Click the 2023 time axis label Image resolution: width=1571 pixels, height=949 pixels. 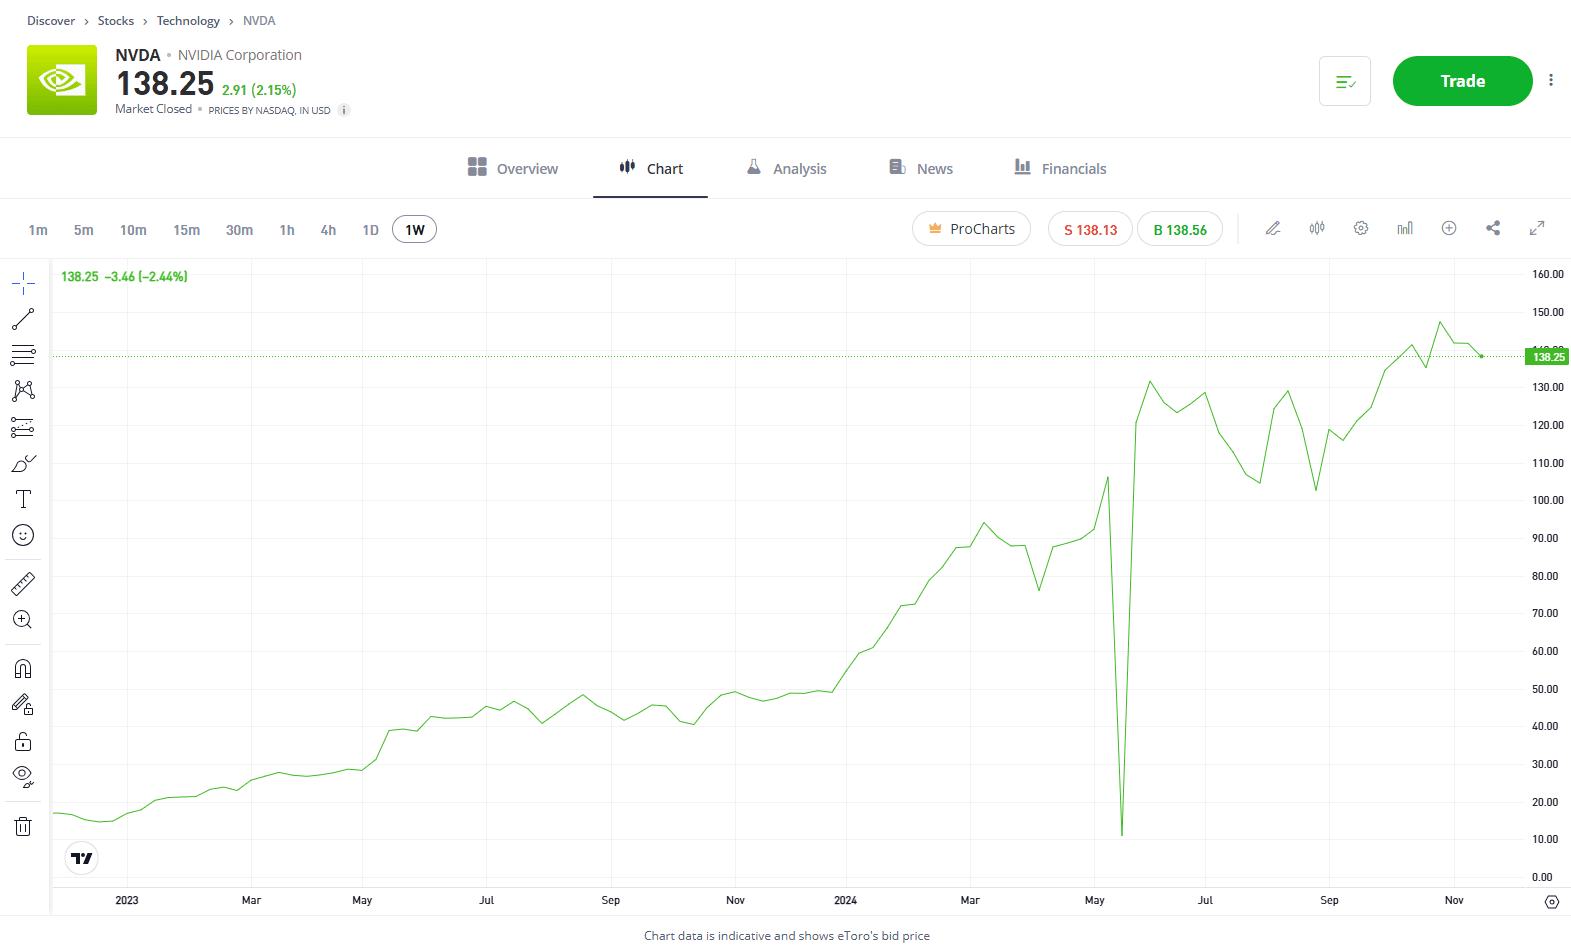click(x=127, y=900)
